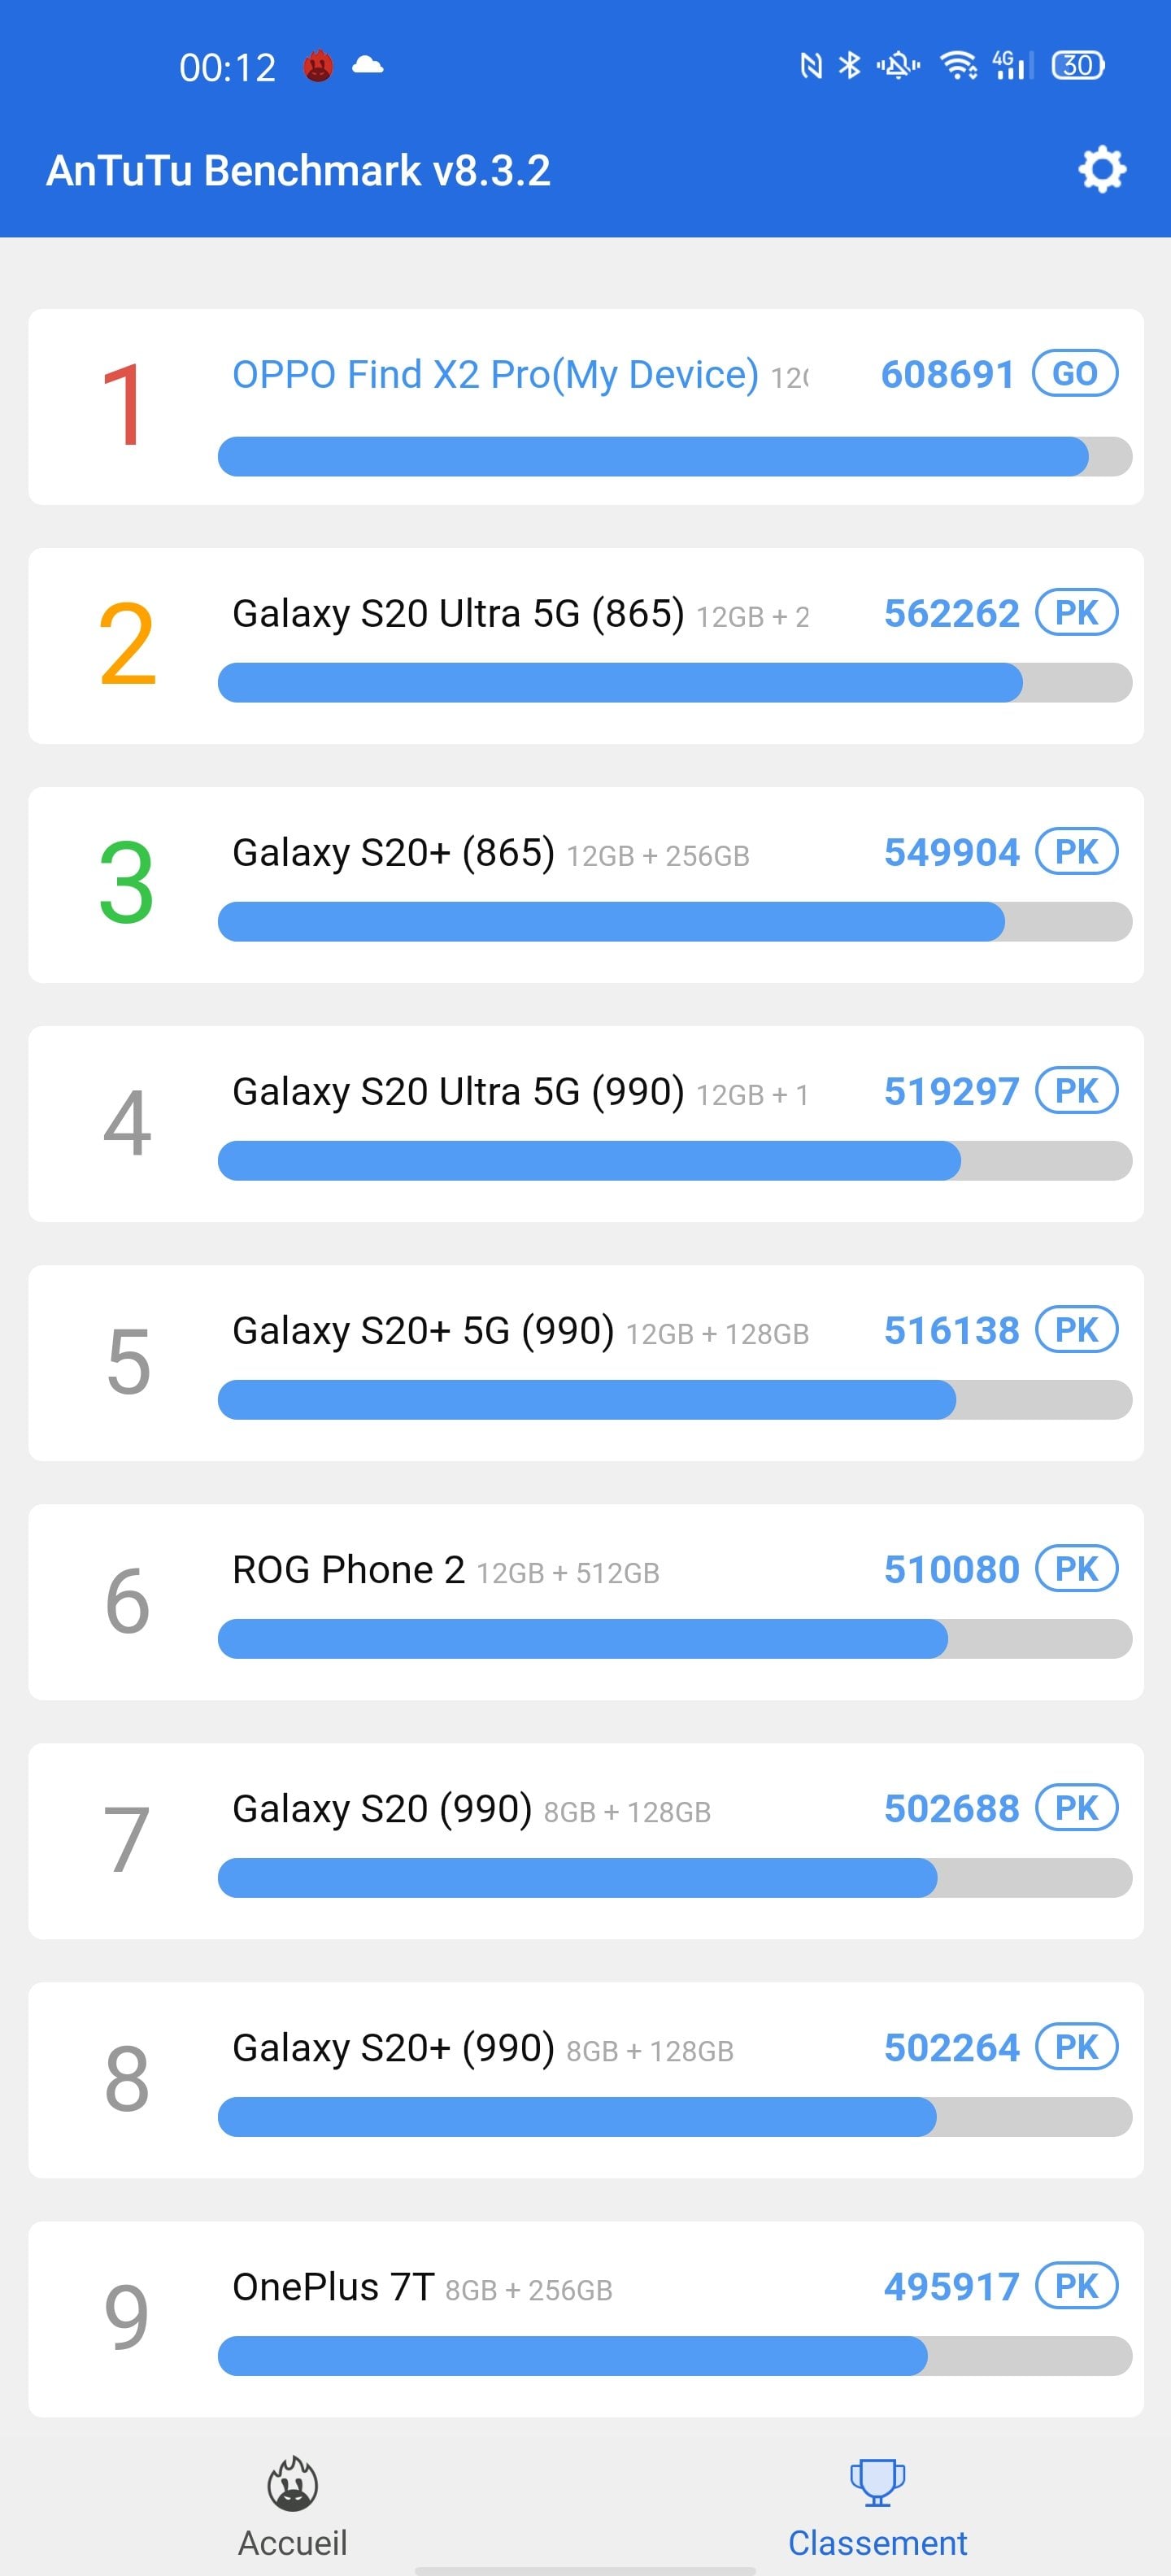Tap the NFC status icon
The width and height of the screenshot is (1171, 2576).
(x=811, y=66)
